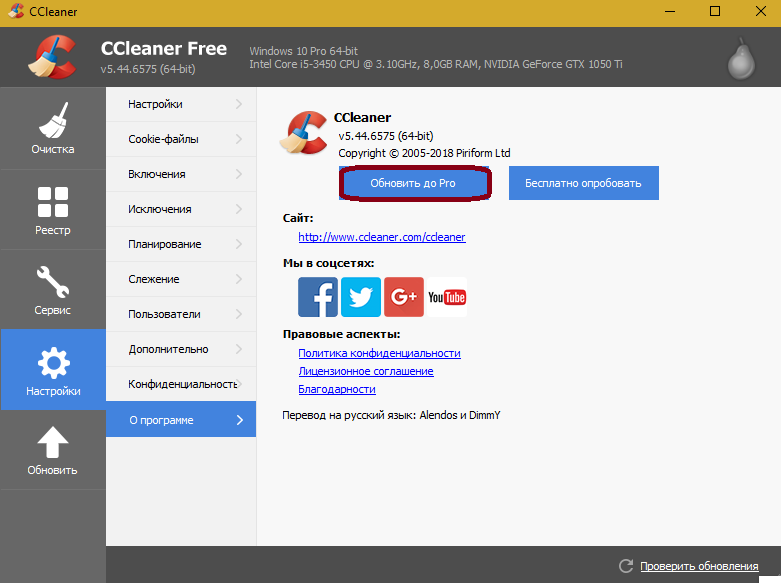This screenshot has width=781, height=583.
Task: Open the Сервис tools section
Action: click(x=52, y=289)
